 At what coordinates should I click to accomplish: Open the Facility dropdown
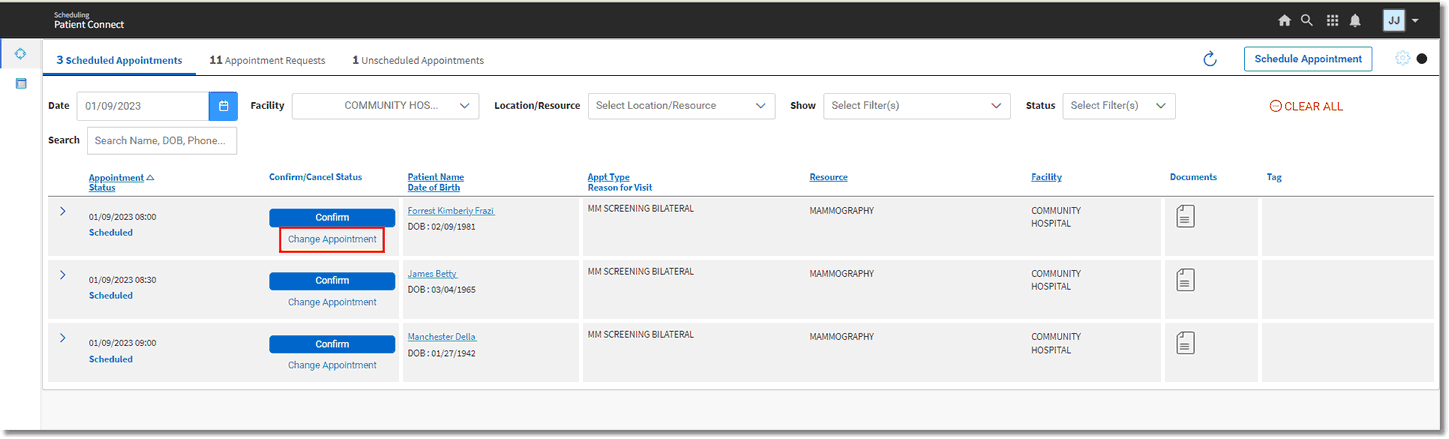click(385, 106)
